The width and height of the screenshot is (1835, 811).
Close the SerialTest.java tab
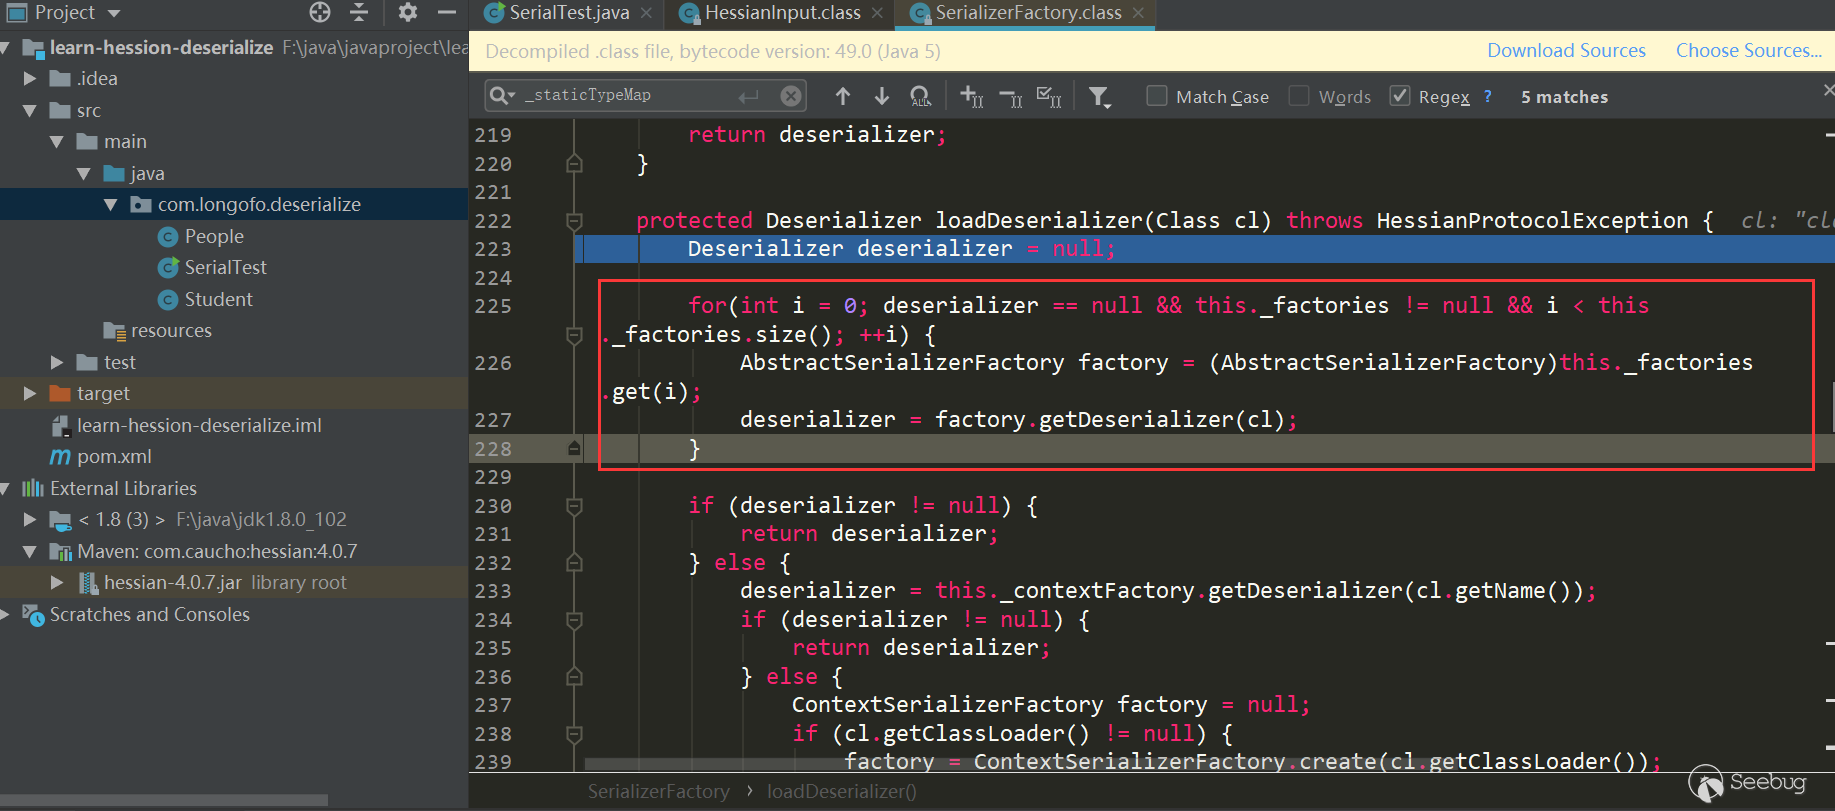[646, 13]
